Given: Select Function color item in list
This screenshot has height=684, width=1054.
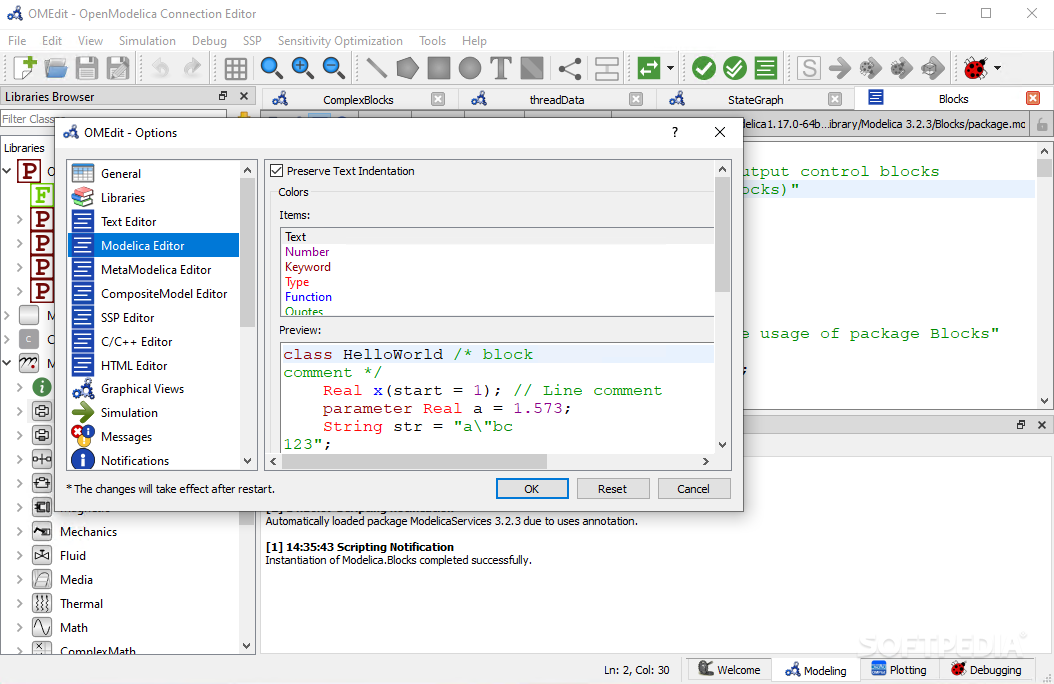Looking at the screenshot, I should coord(497,297).
